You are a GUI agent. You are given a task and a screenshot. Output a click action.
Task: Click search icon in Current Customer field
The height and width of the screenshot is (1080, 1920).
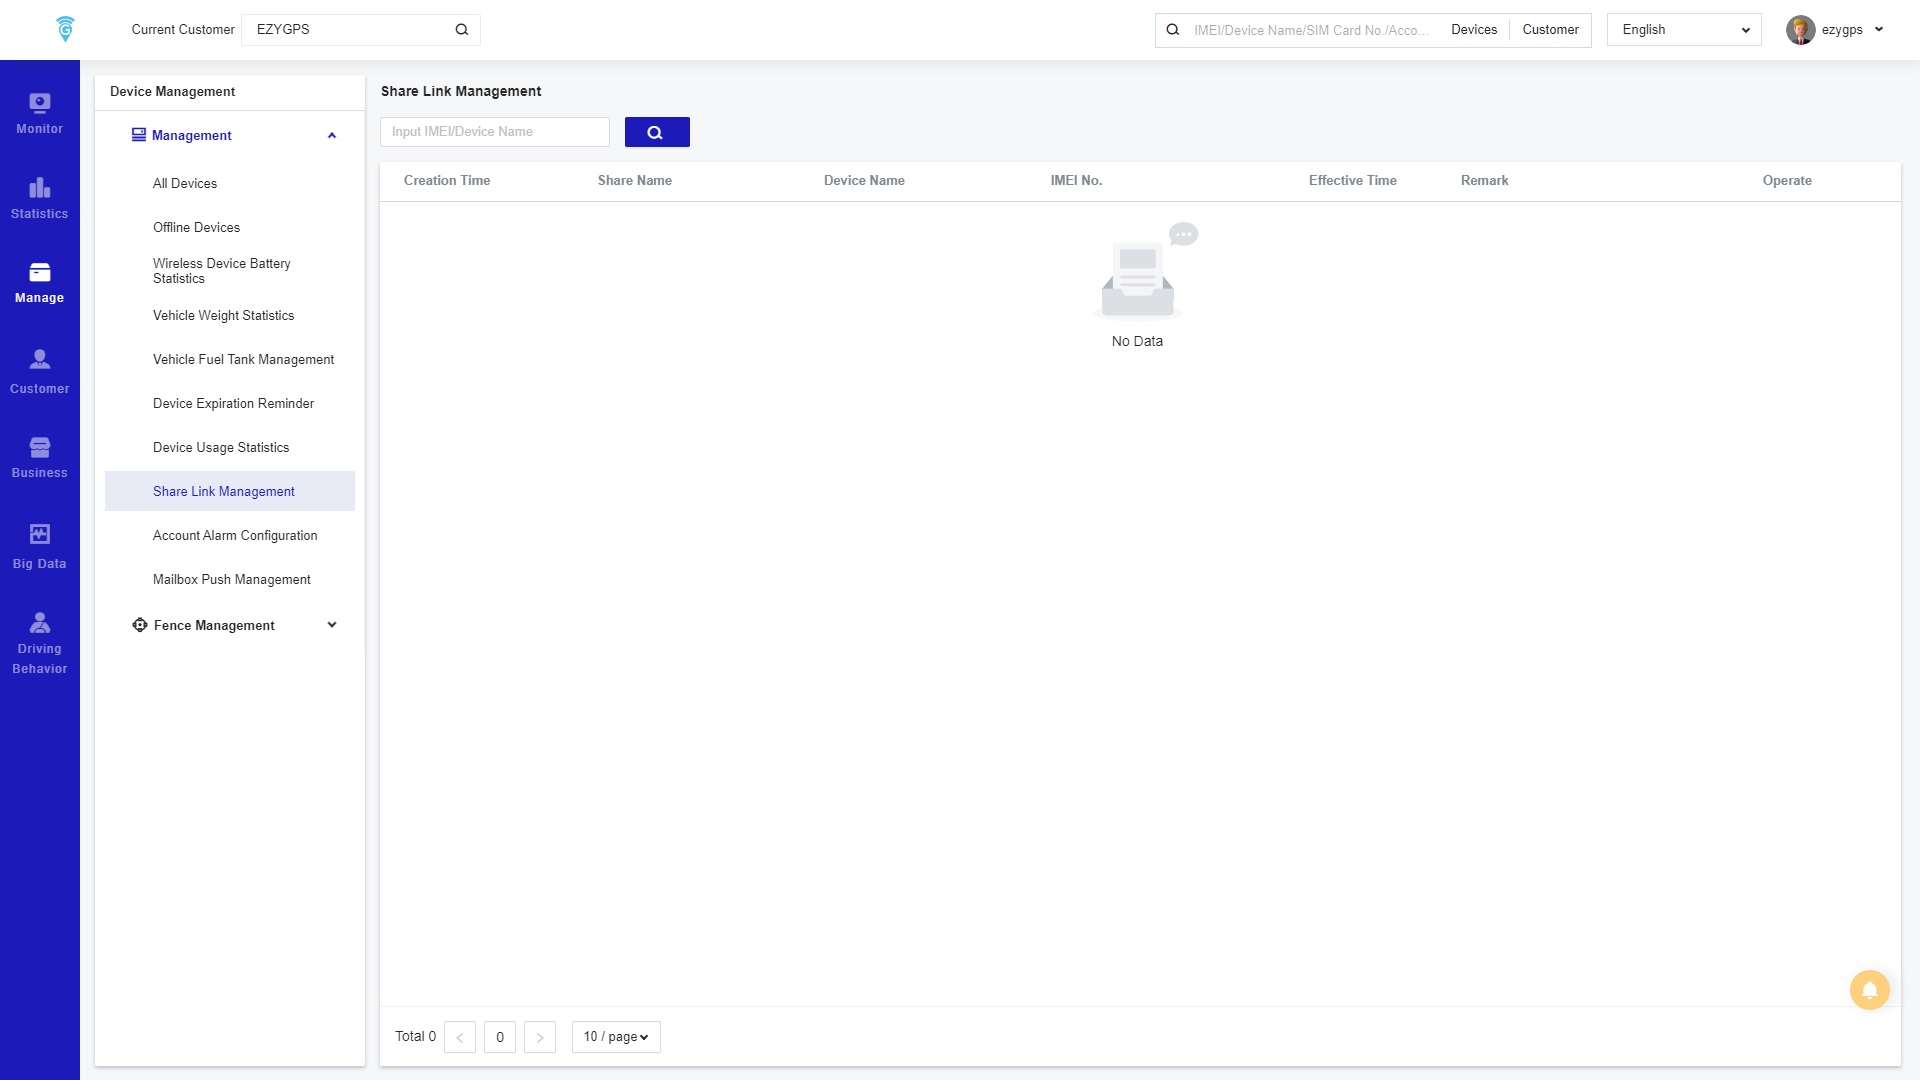[461, 30]
